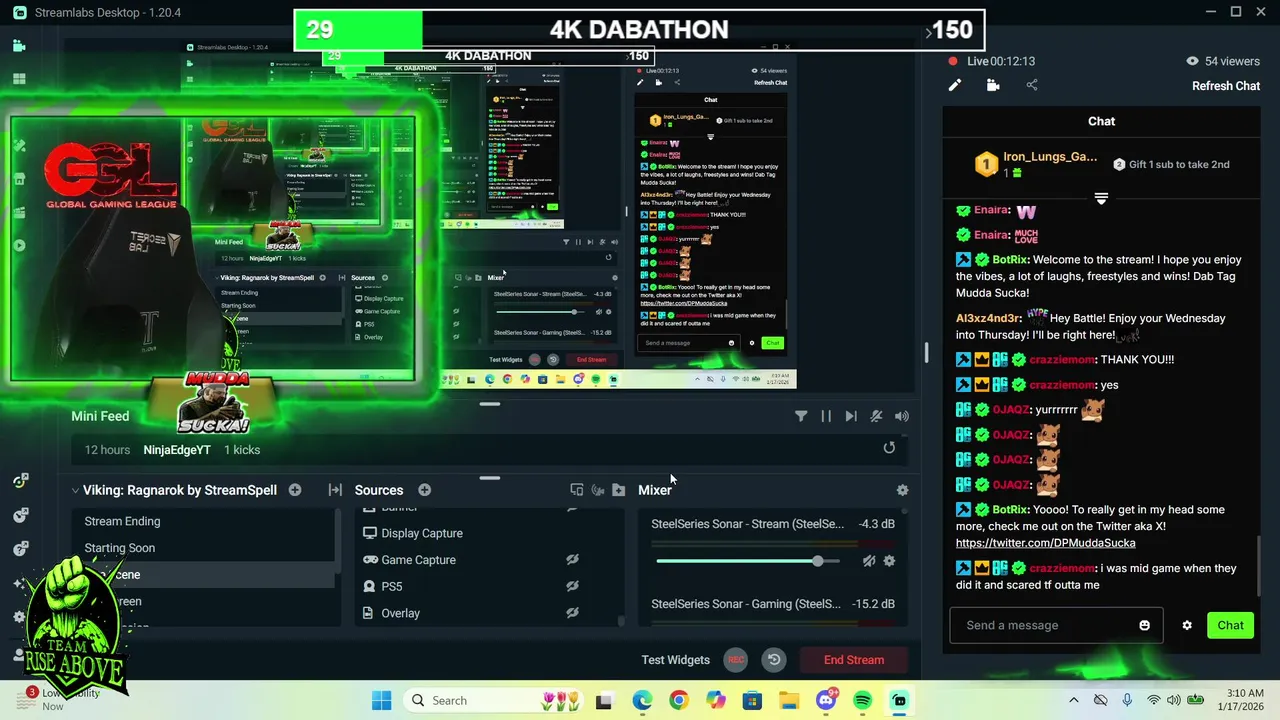The width and height of the screenshot is (1280, 720).
Task: Click the video camera icon under Live
Action: pos(993,86)
